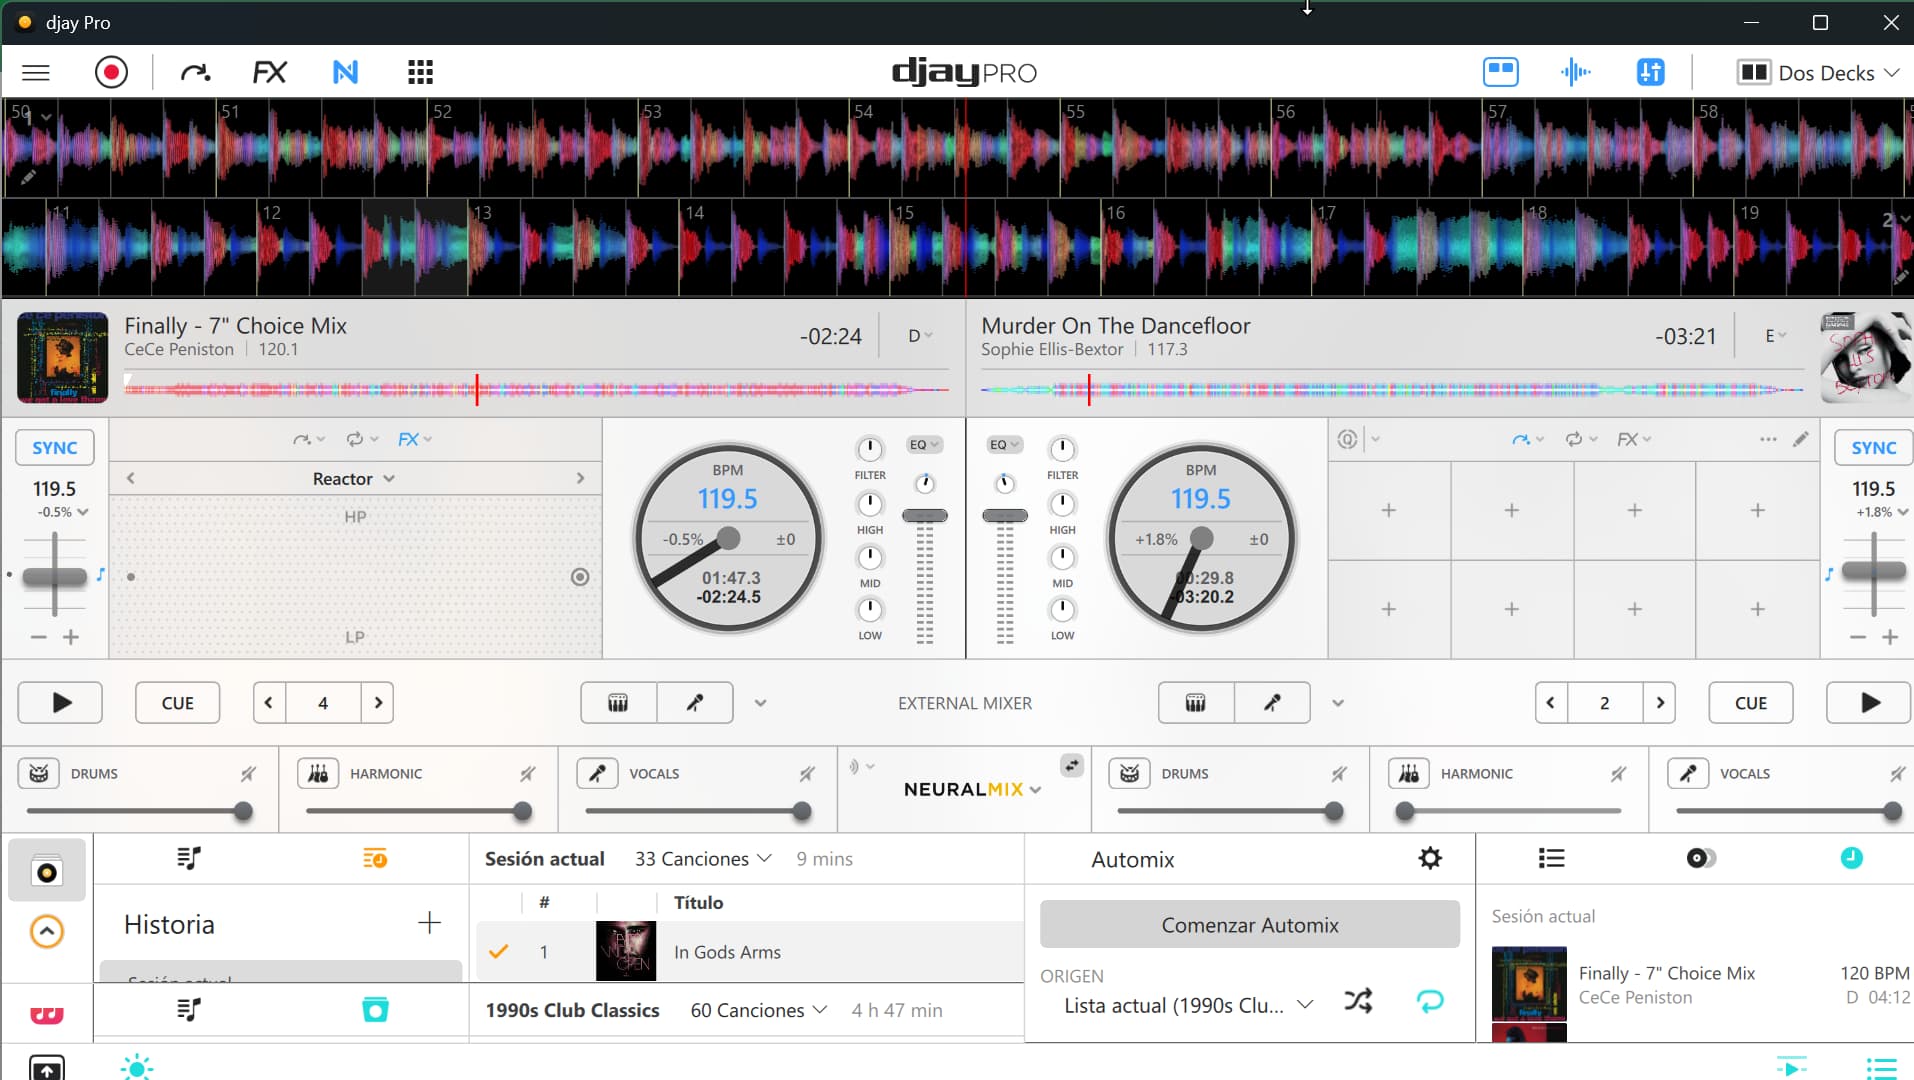Open the FX panel in top toolbar
1914x1080 pixels.
click(269, 72)
